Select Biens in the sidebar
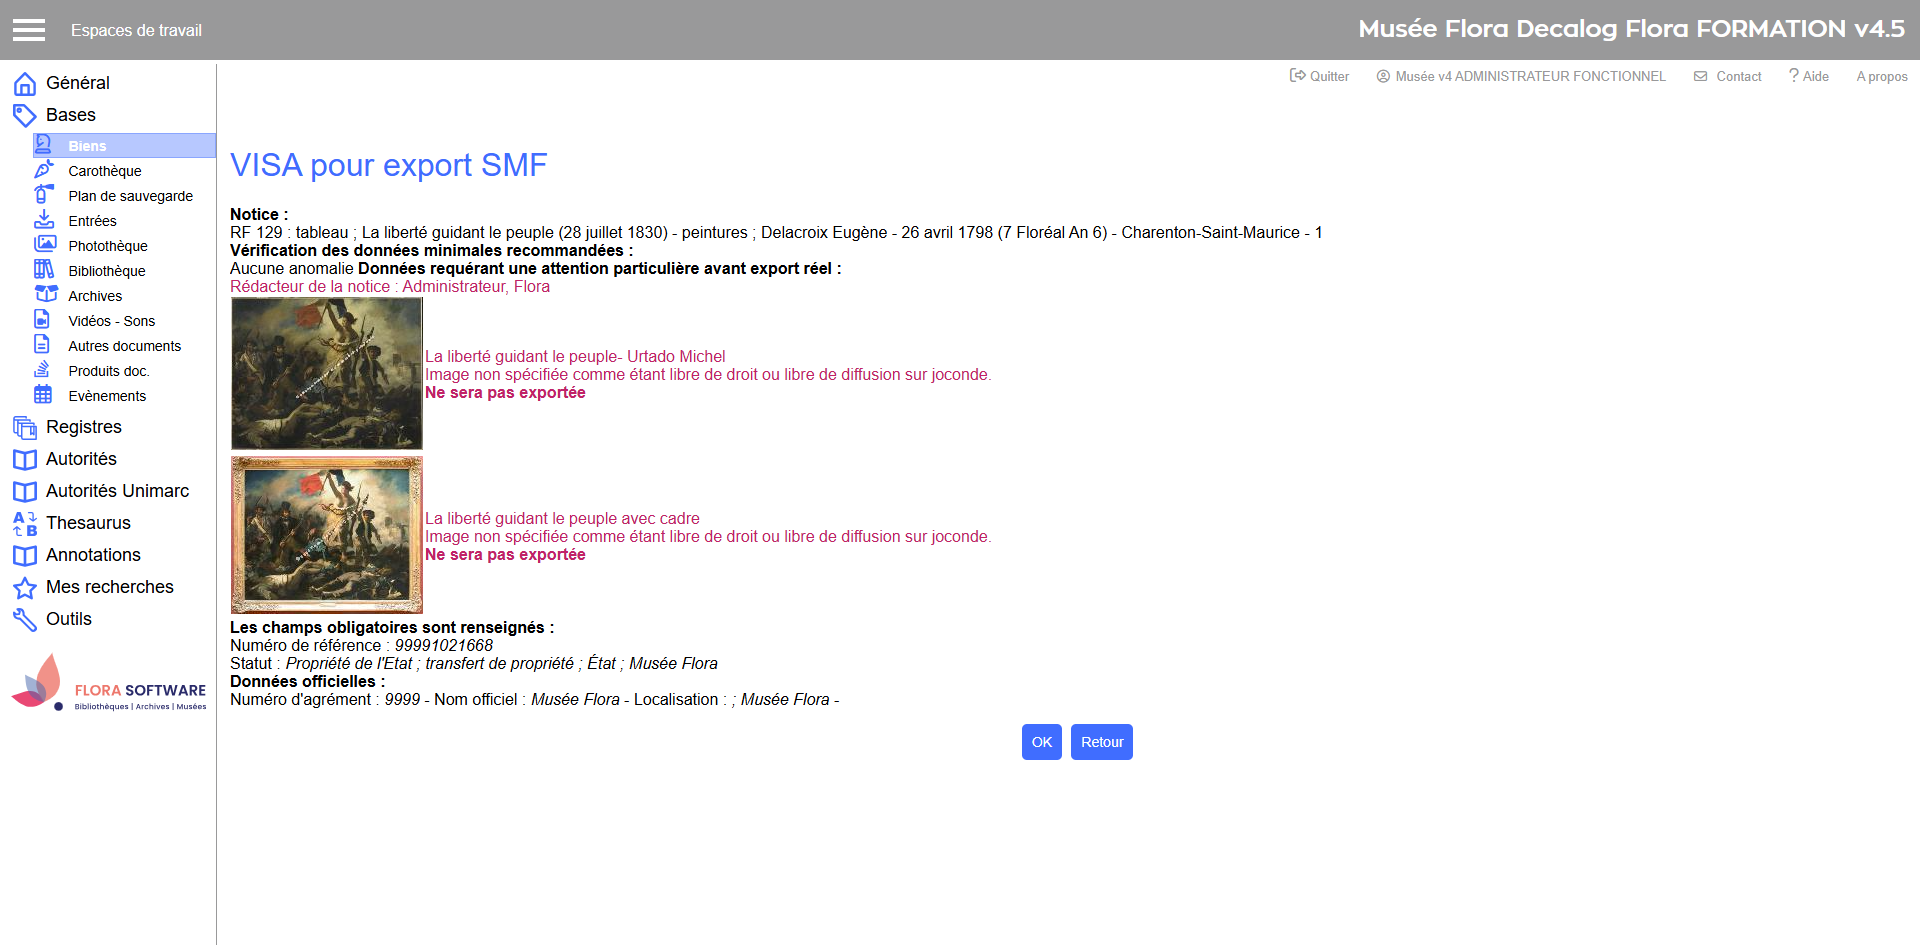 coord(87,146)
